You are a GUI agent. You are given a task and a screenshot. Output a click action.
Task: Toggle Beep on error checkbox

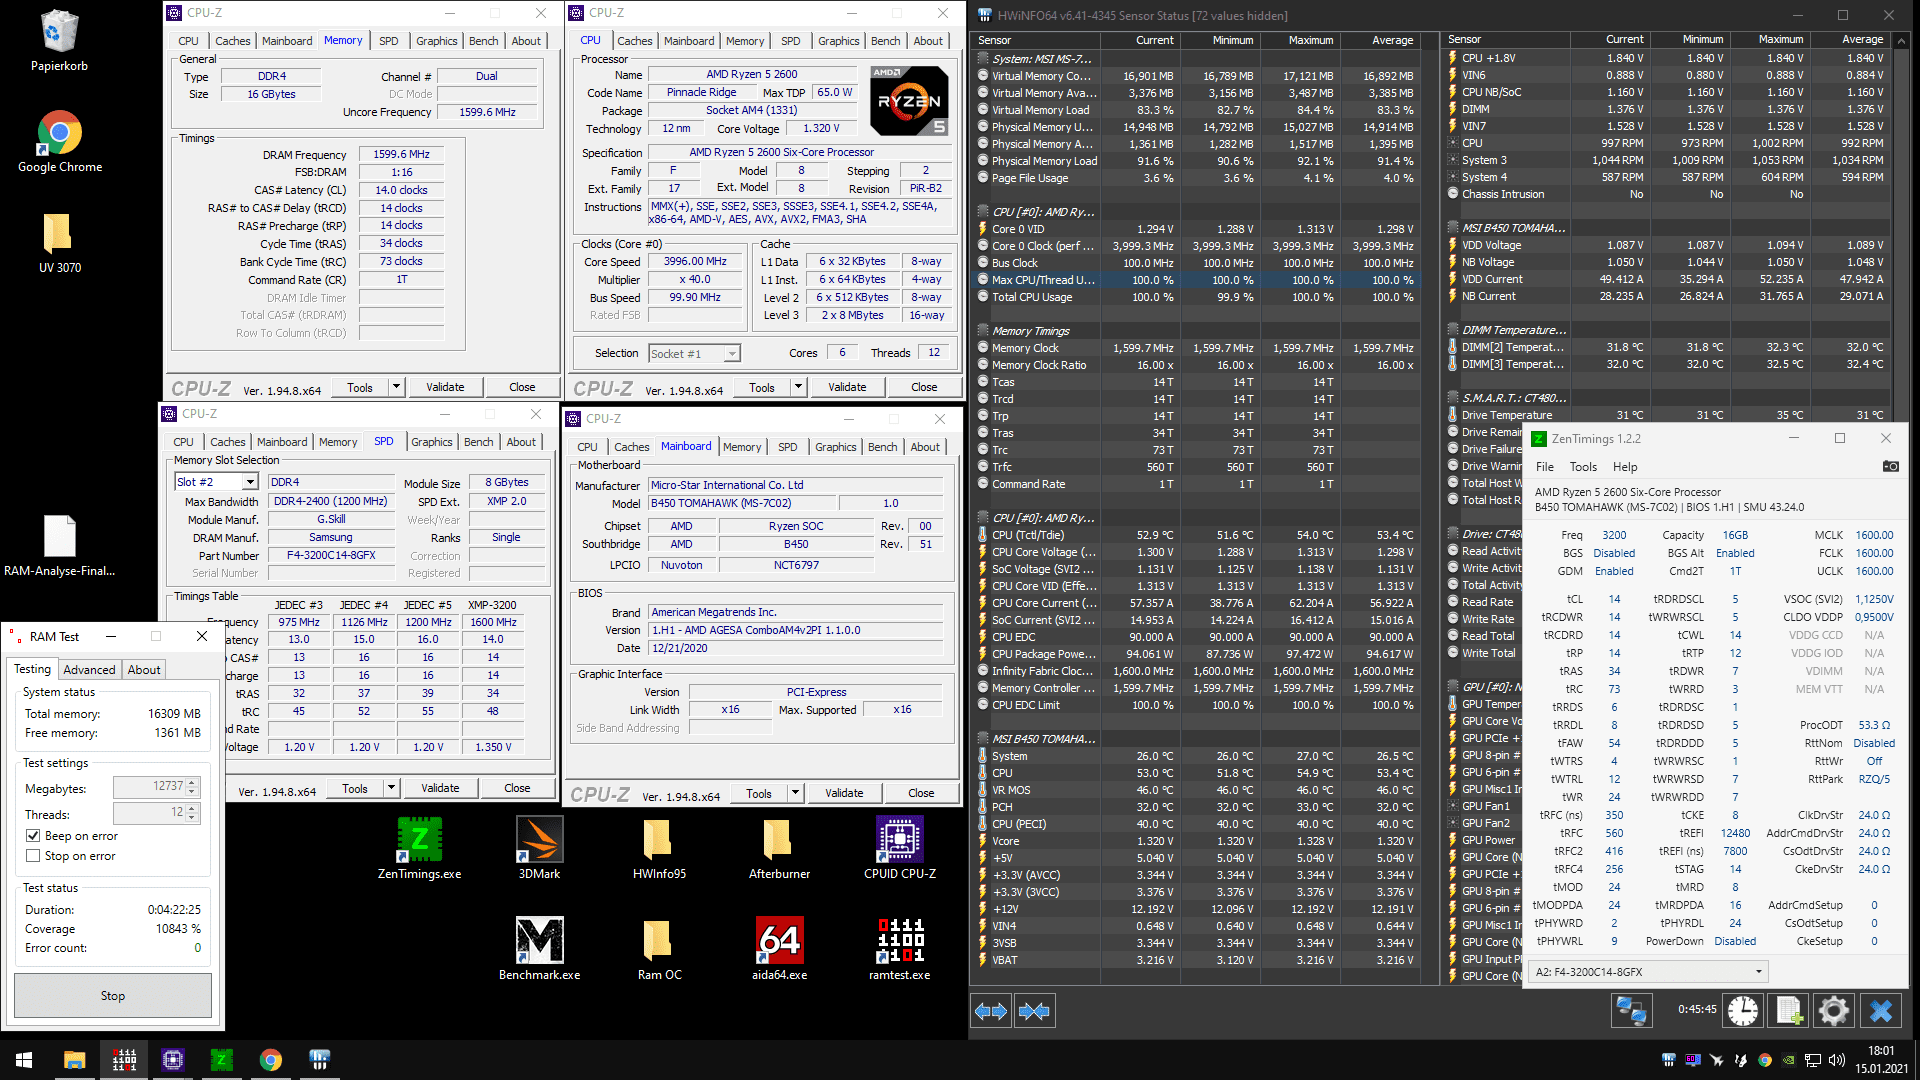tap(34, 836)
